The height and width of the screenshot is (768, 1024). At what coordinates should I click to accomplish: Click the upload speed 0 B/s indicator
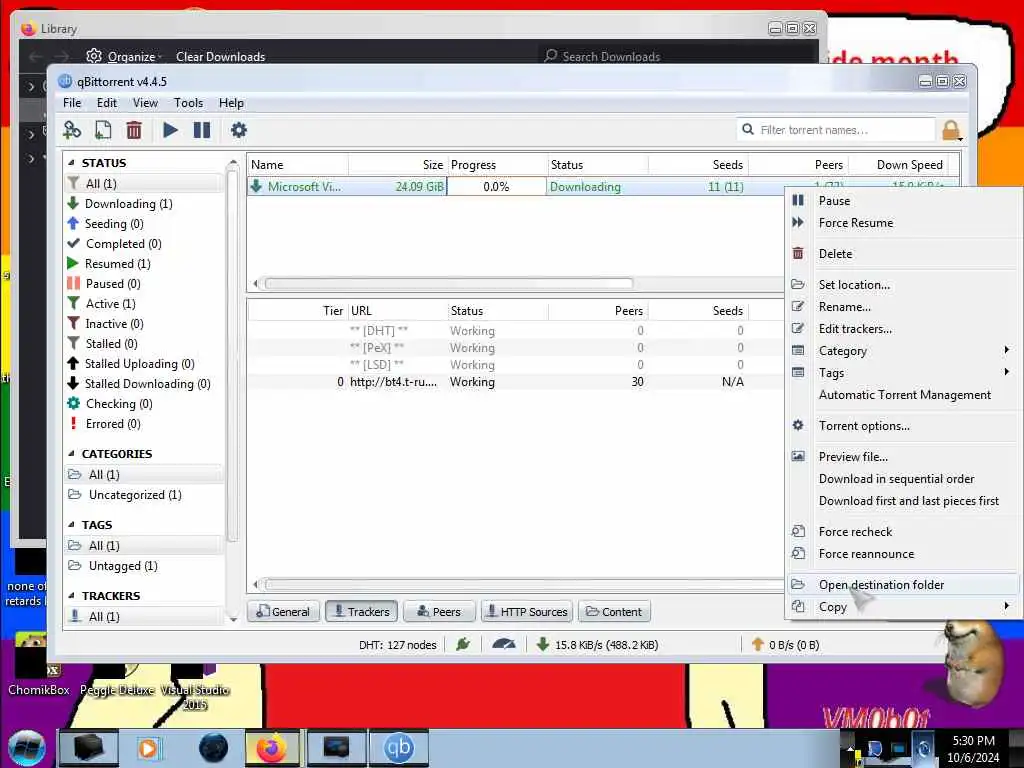pyautogui.click(x=786, y=645)
